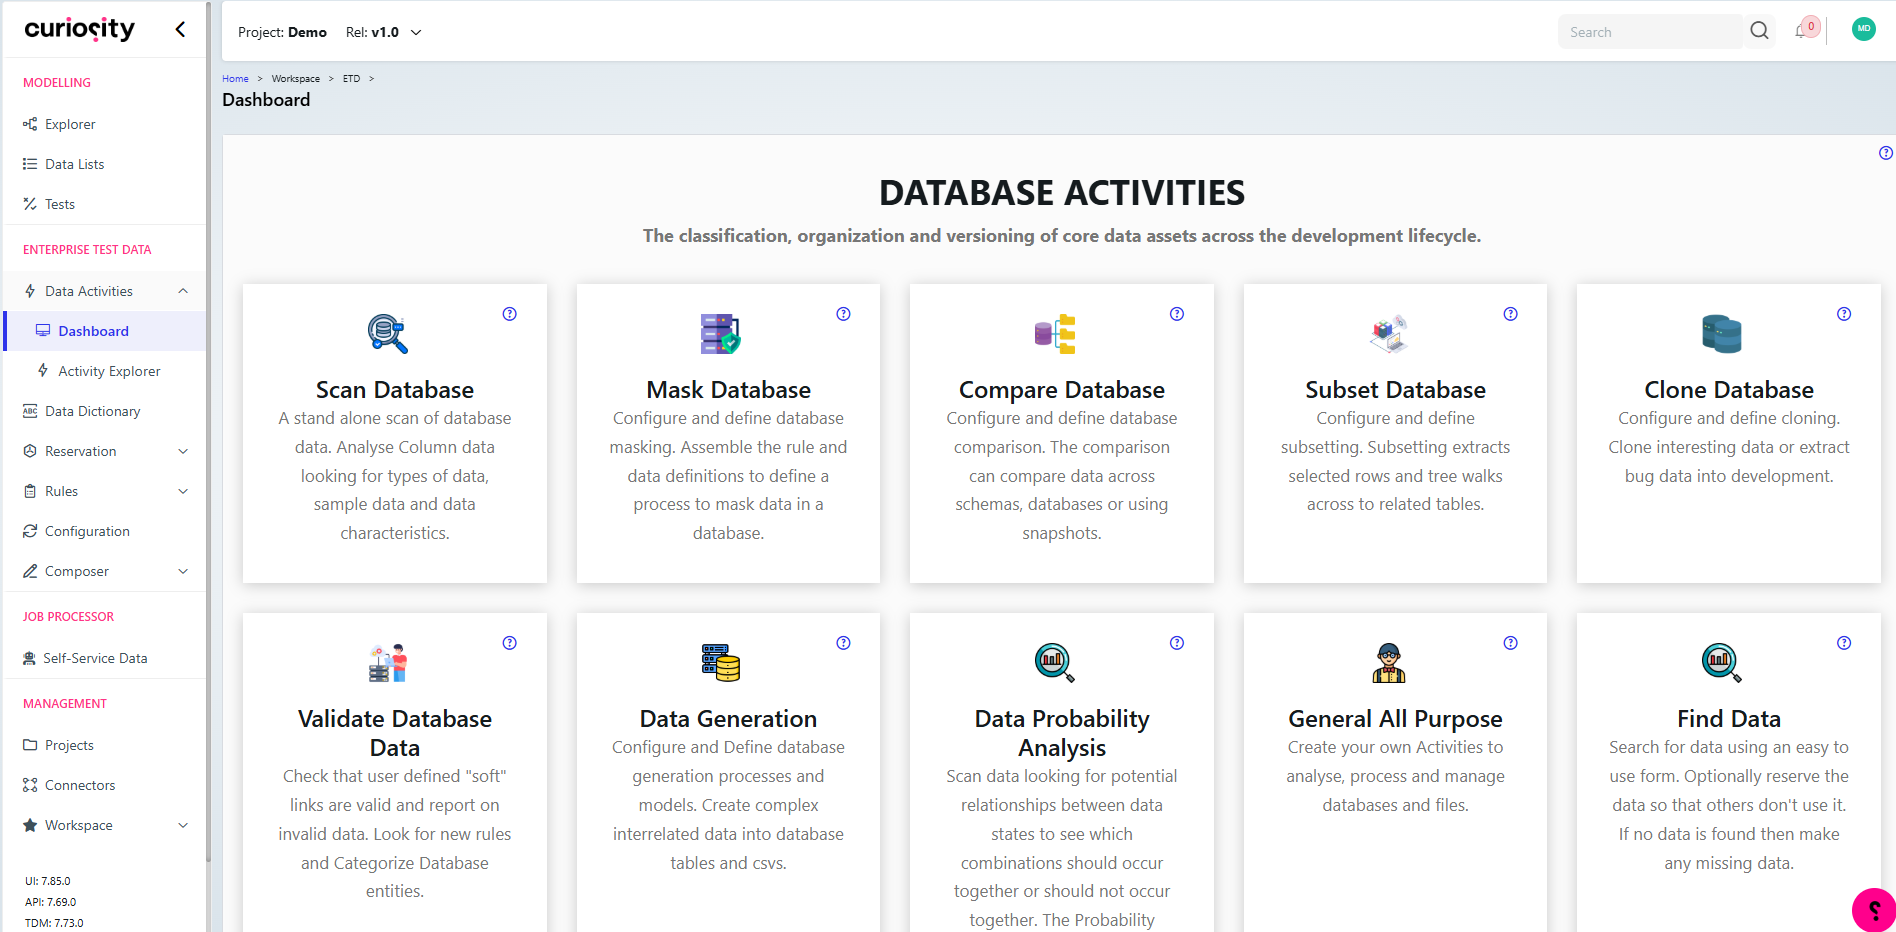Open Workspace from the breadcrumb trail
The height and width of the screenshot is (932, 1896).
pyautogui.click(x=295, y=78)
